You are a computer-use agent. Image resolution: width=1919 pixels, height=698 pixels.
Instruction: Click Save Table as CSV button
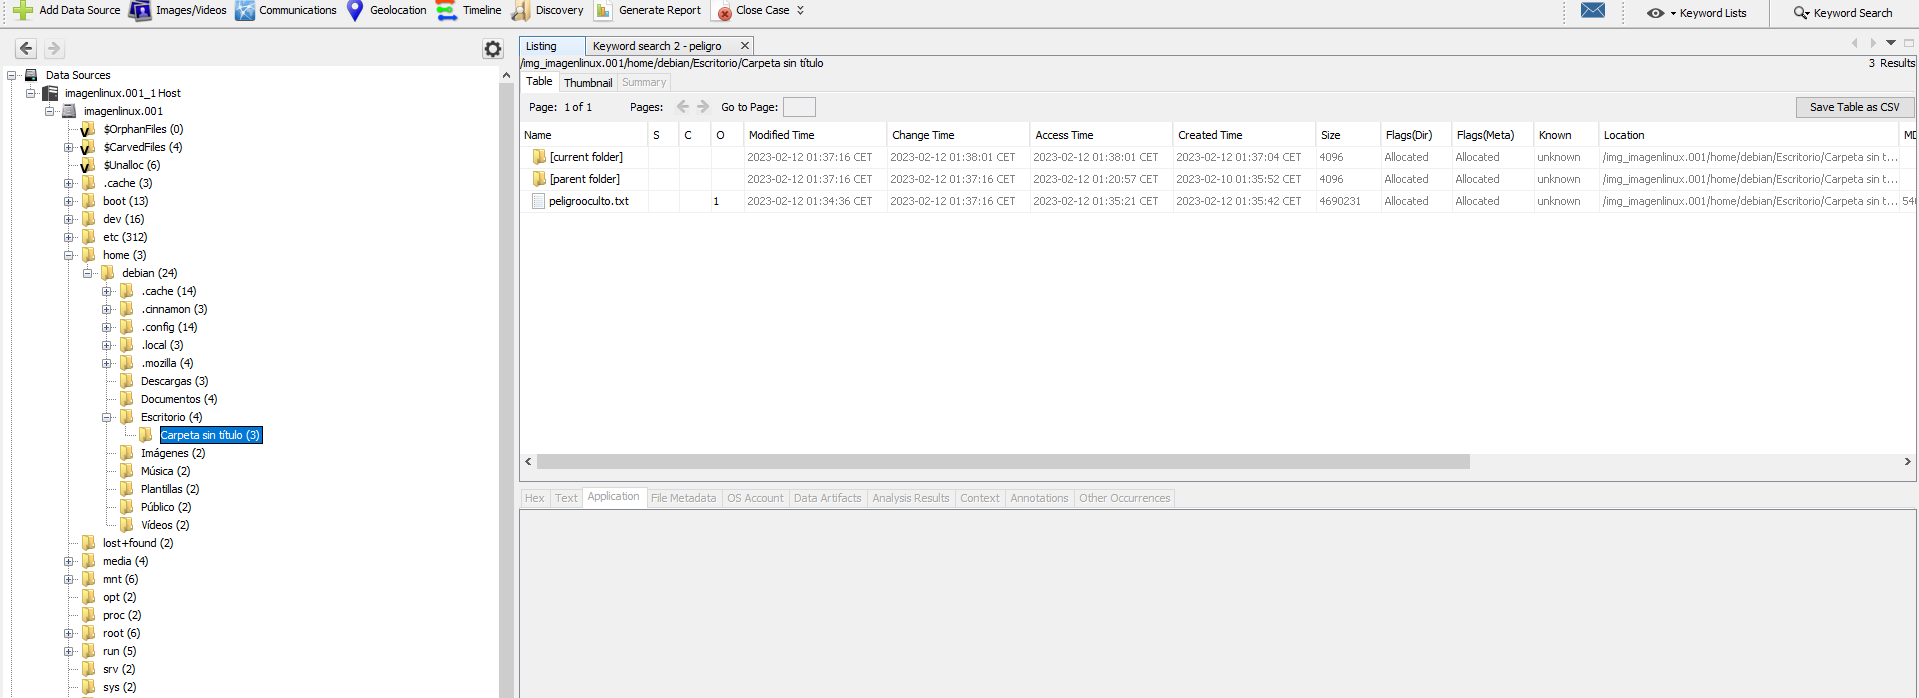click(1854, 107)
